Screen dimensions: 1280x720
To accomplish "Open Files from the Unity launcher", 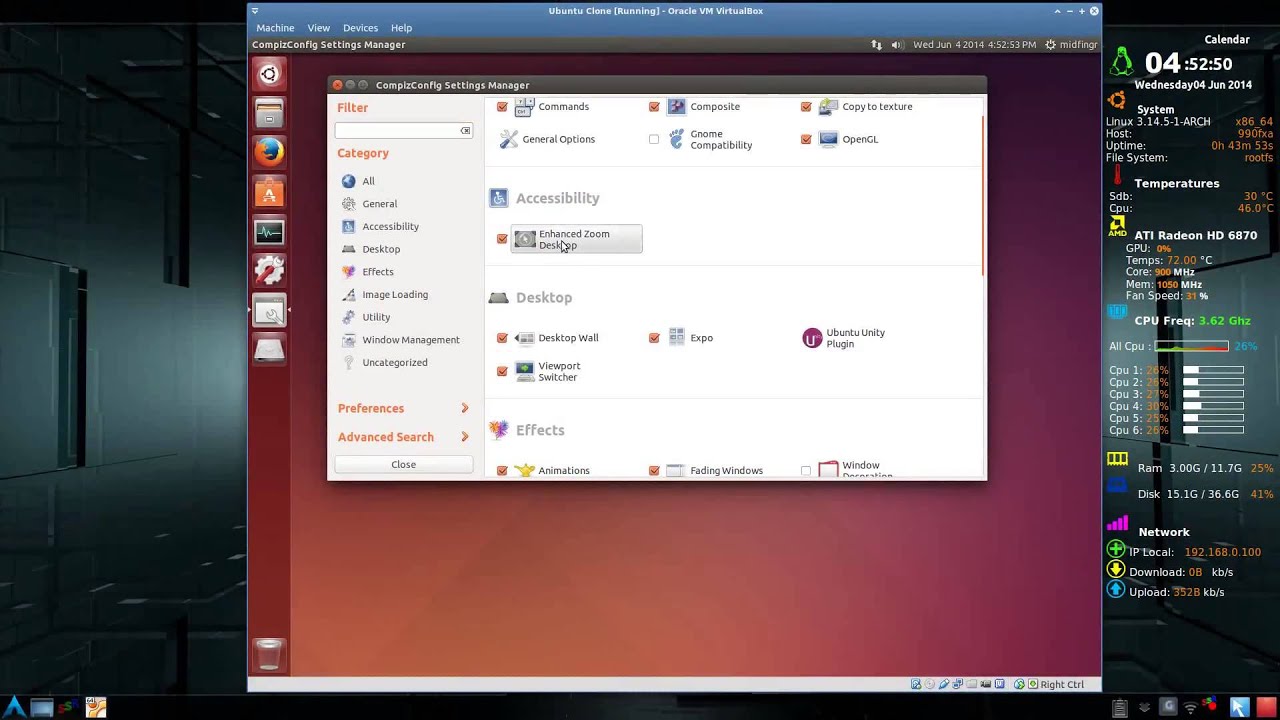I will coord(269,113).
